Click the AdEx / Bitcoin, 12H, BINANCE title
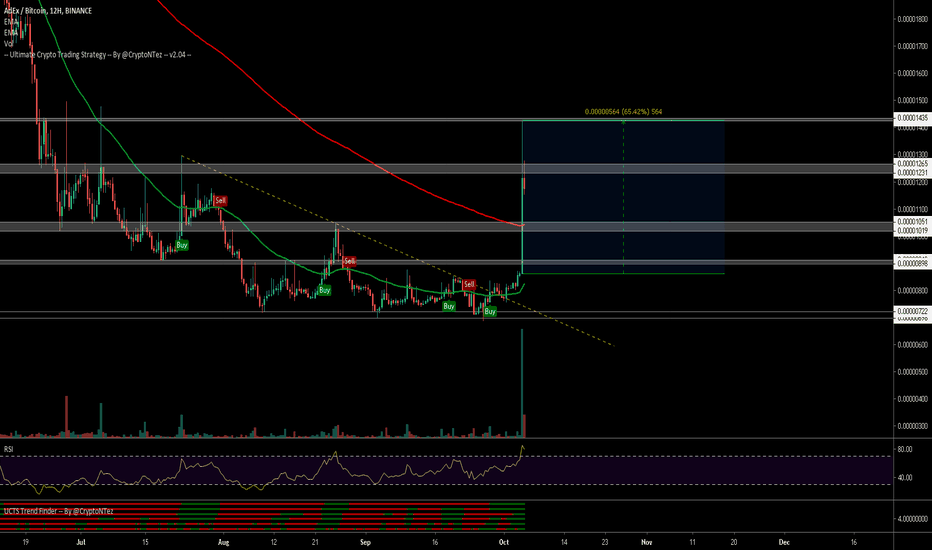Viewport: 932px width, 550px height. pos(48,11)
